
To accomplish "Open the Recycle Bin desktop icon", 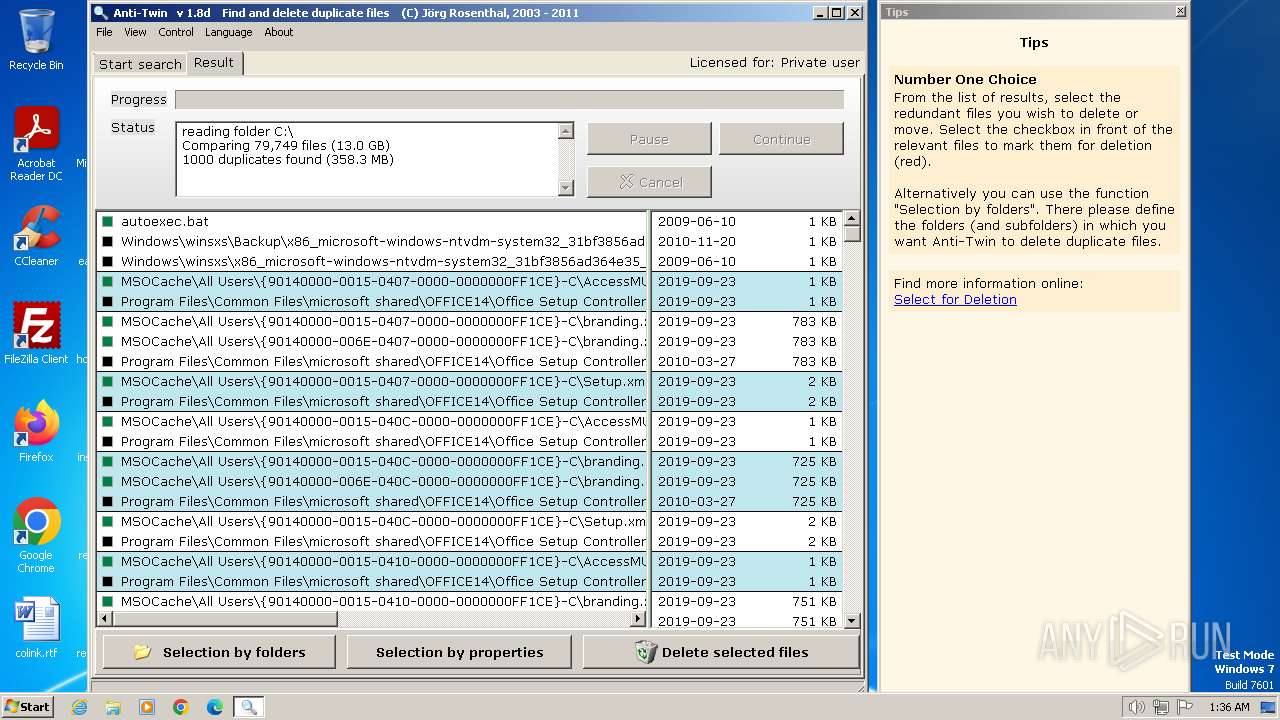I will (36, 40).
